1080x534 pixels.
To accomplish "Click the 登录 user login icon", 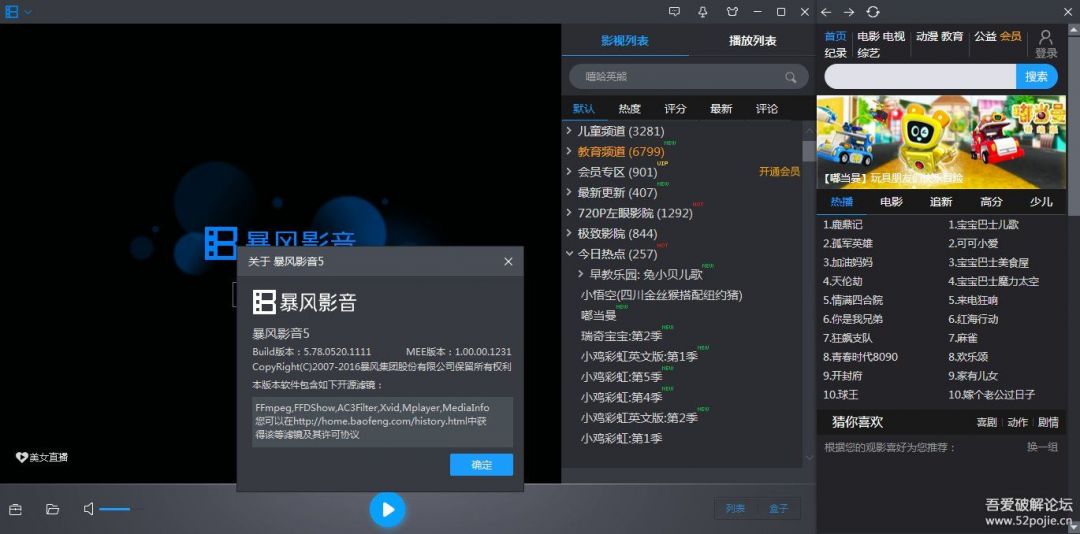I will pyautogui.click(x=1046, y=44).
